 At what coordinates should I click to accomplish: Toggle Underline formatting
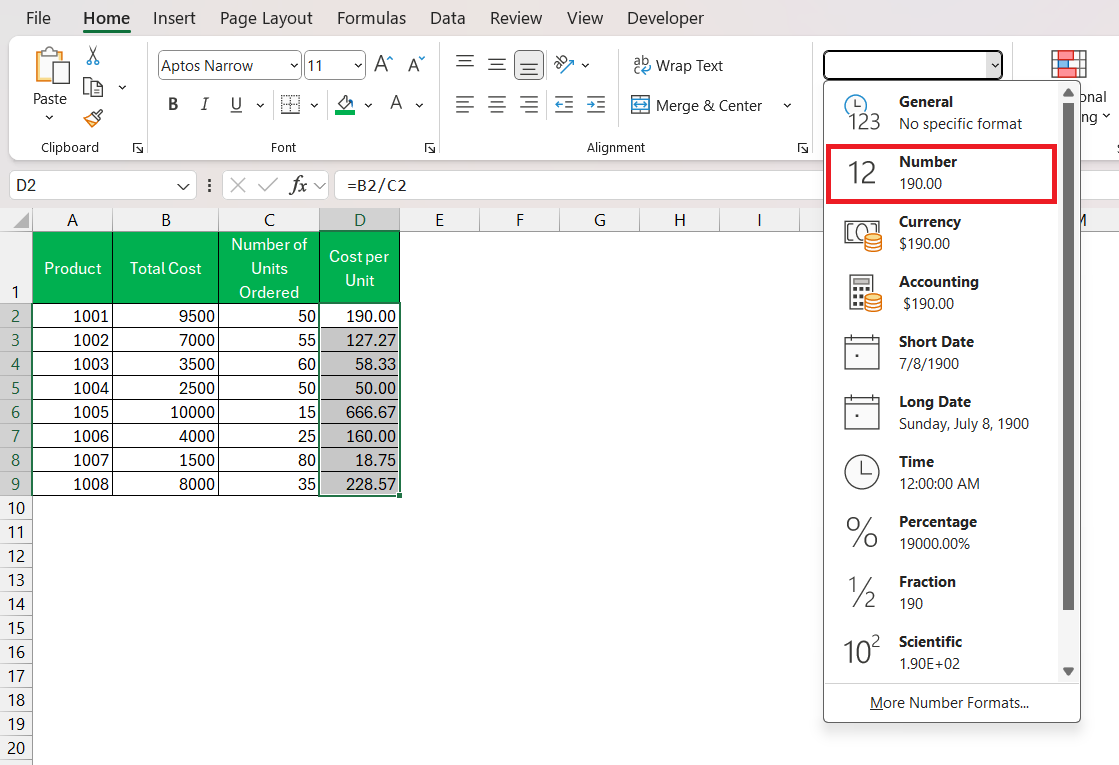[236, 105]
